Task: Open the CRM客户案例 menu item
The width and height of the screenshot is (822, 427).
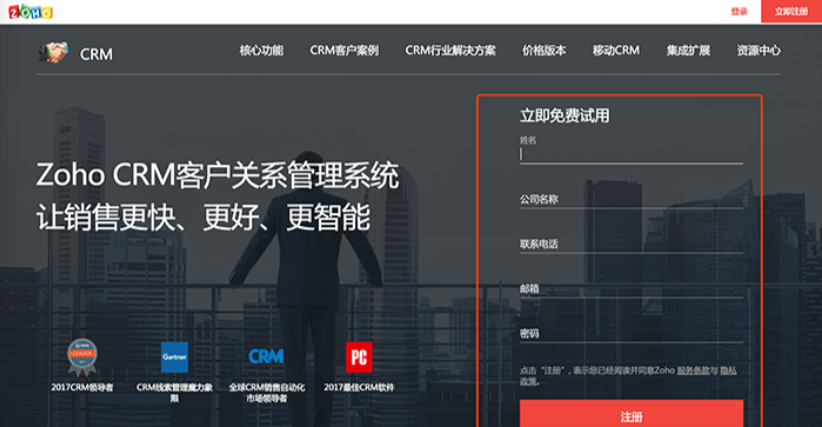Action: (344, 51)
